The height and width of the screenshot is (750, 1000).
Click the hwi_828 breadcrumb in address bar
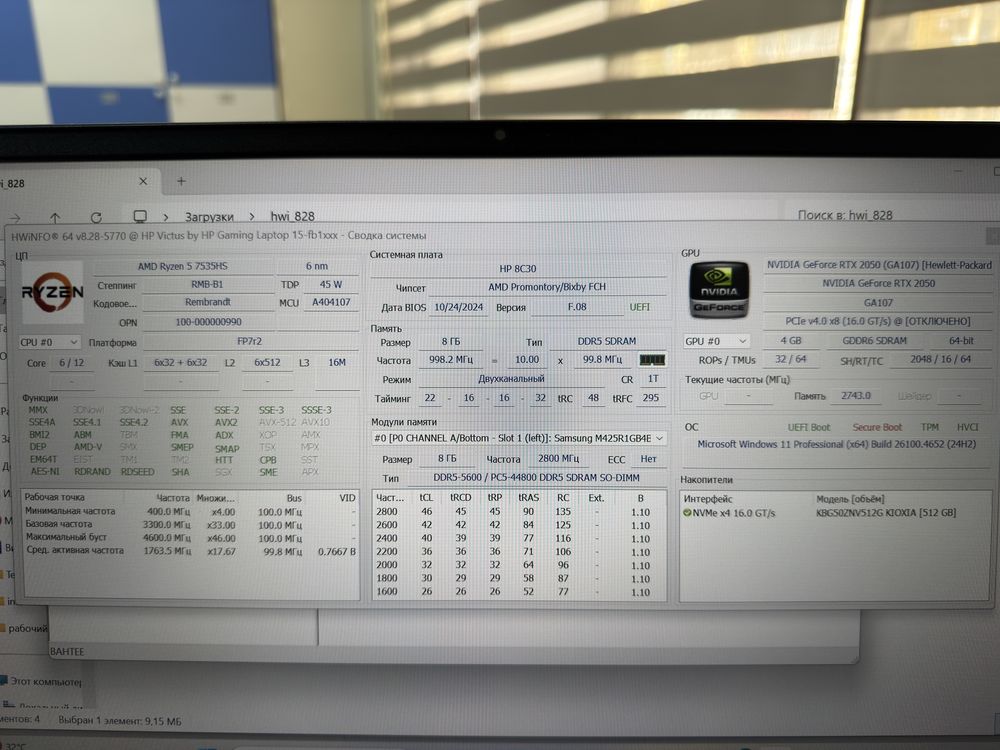pyautogui.click(x=293, y=216)
